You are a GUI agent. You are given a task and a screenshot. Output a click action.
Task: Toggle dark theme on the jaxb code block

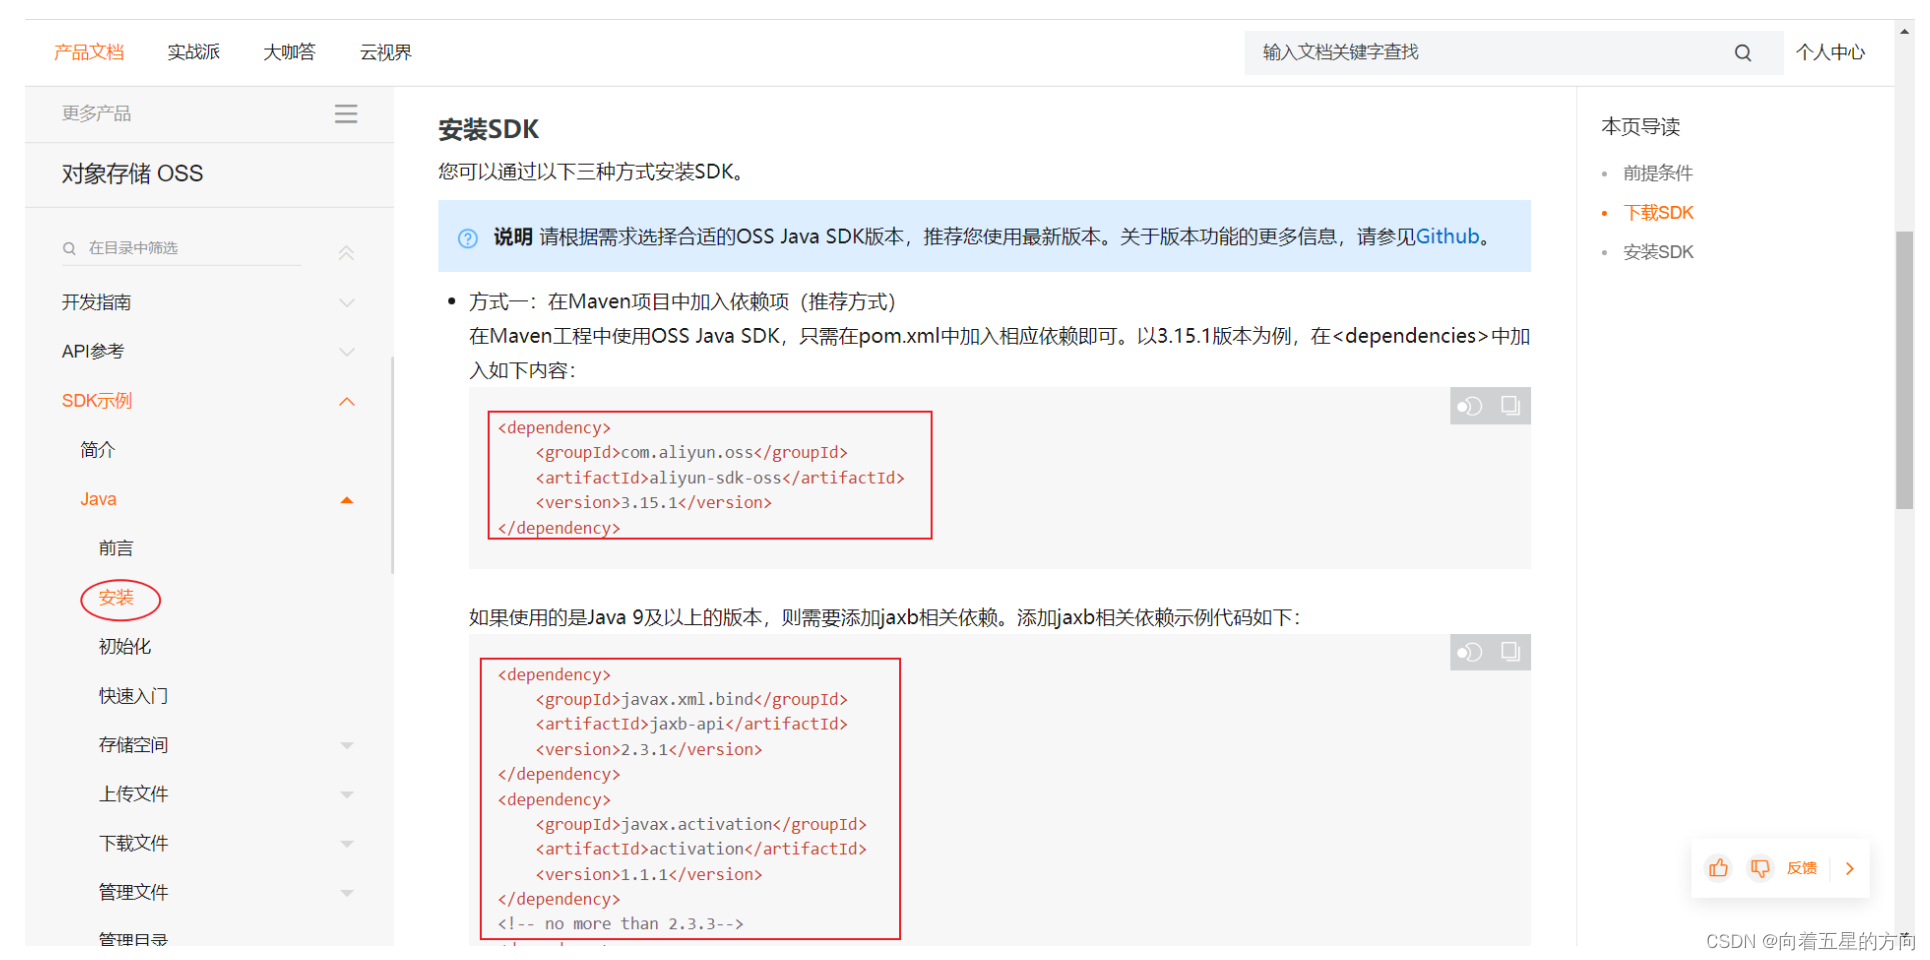pyautogui.click(x=1469, y=651)
